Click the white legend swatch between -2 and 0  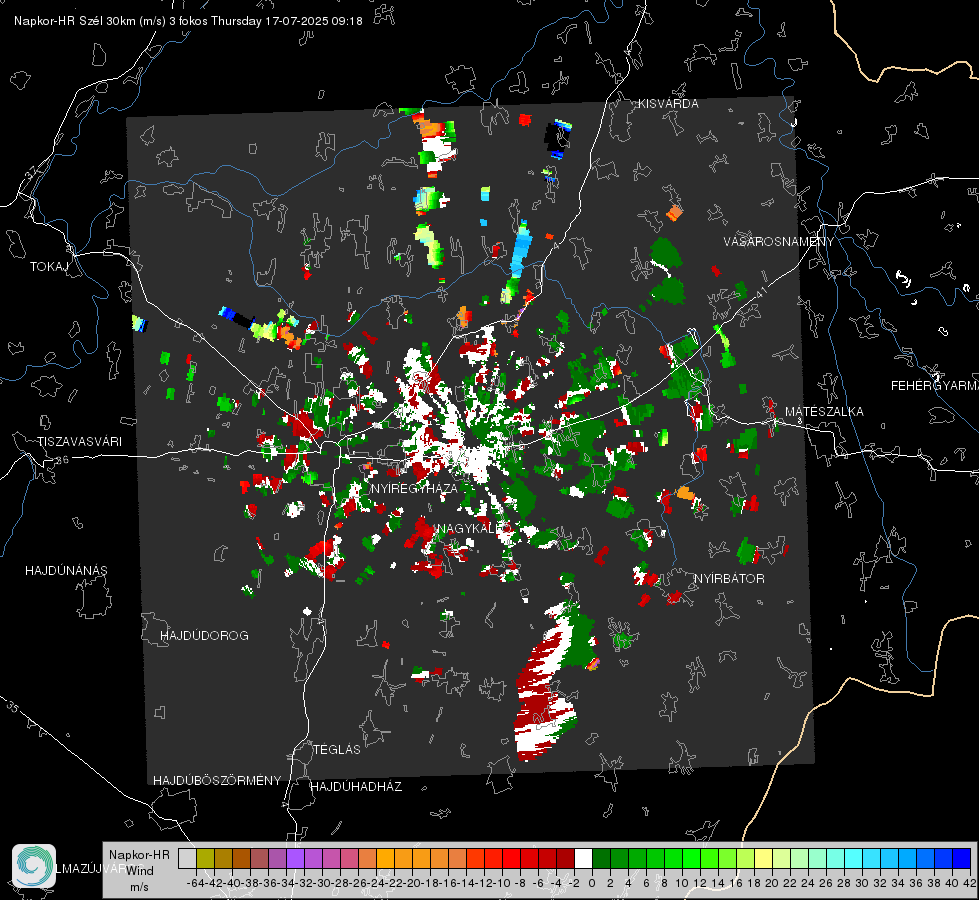coord(583,858)
